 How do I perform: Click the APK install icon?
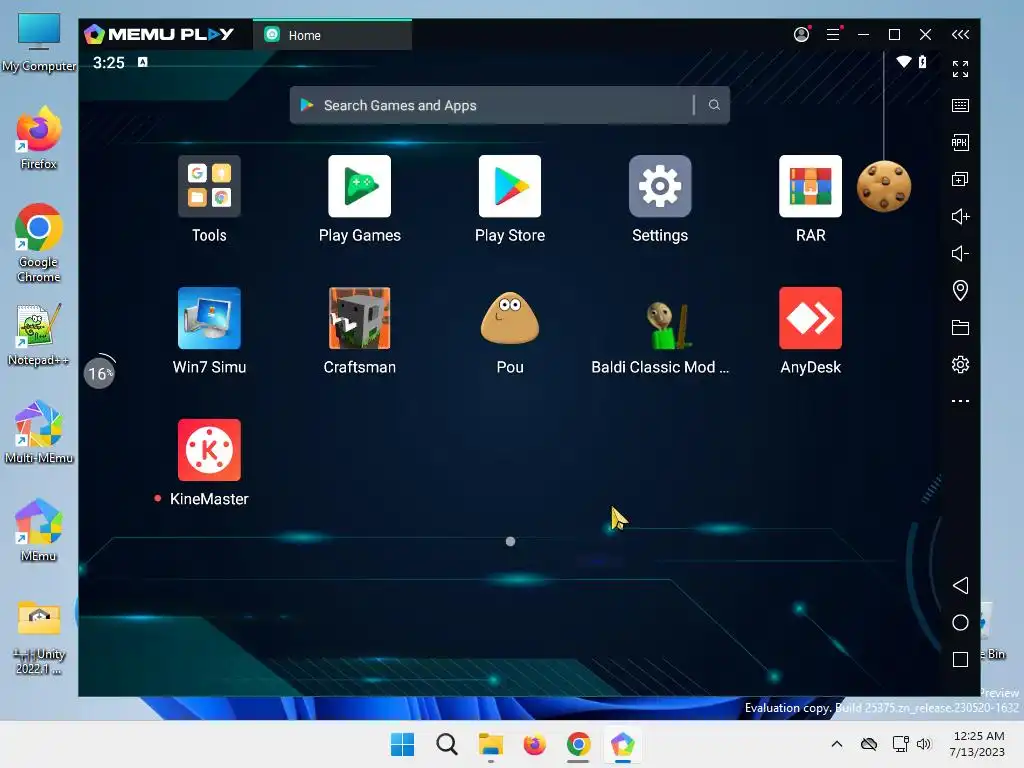point(960,142)
